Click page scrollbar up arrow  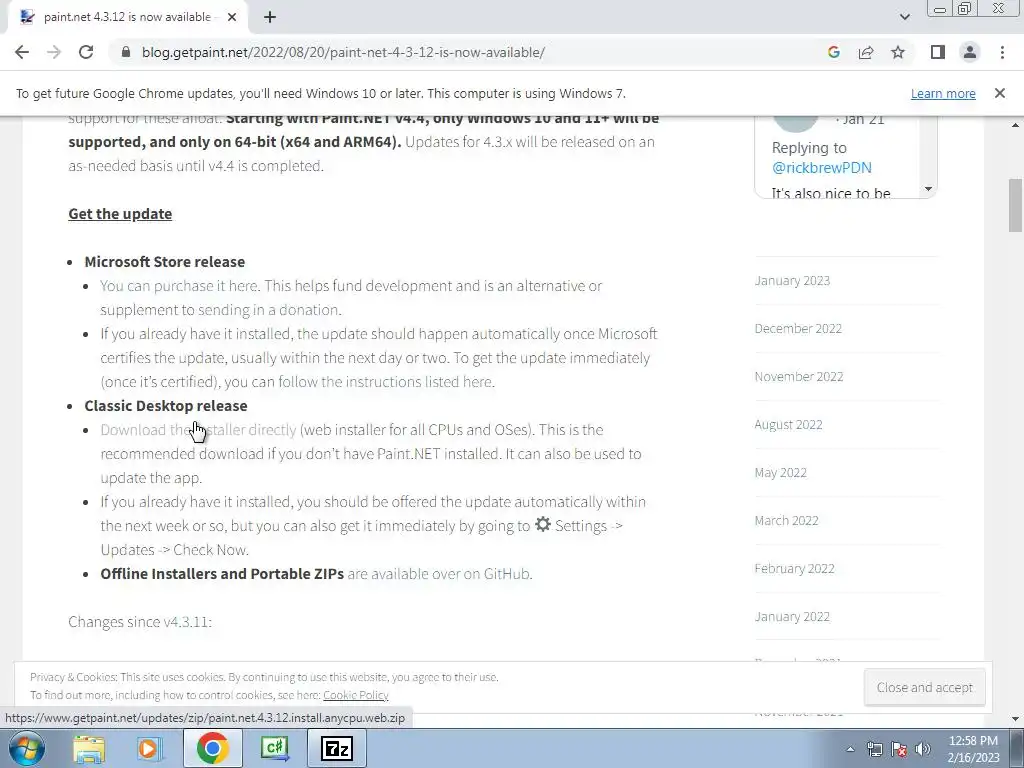1016,124
